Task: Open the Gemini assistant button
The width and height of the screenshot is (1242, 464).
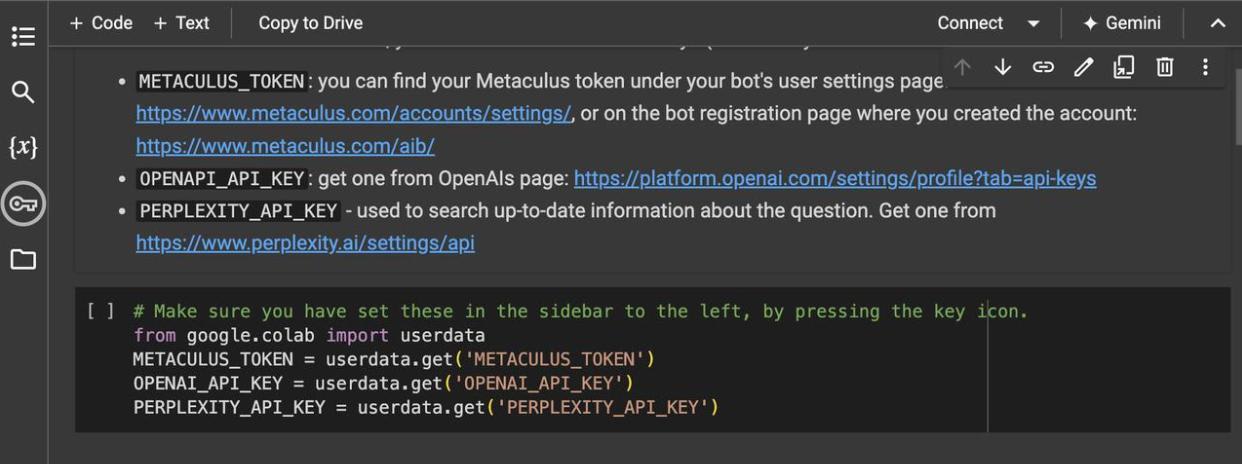Action: 1122,23
